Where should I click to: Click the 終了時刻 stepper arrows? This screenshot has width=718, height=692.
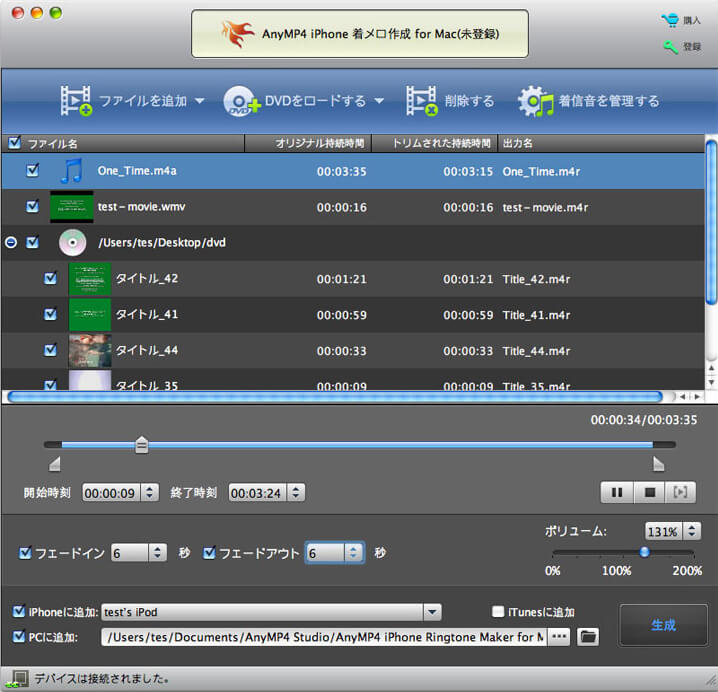click(x=296, y=493)
